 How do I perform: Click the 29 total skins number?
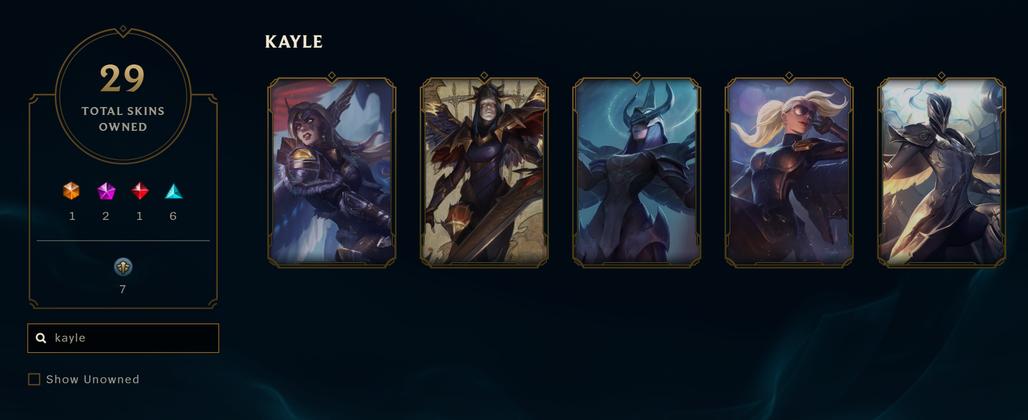coord(123,79)
